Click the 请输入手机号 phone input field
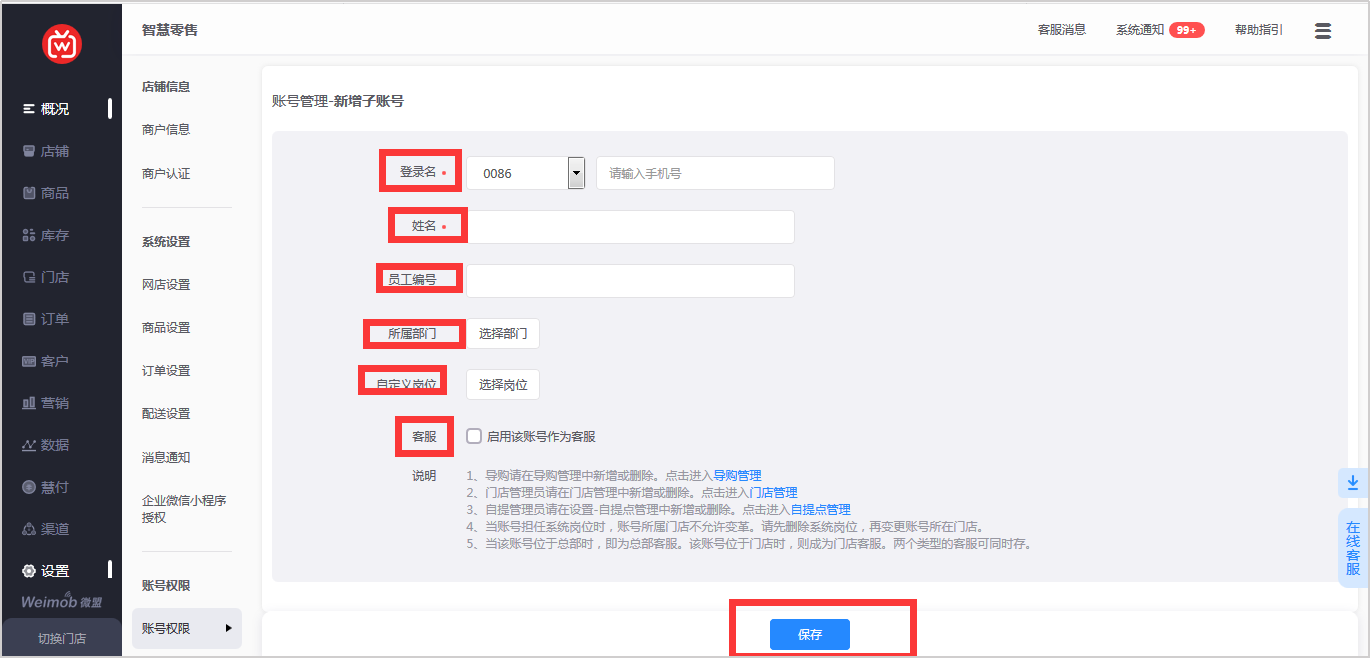 pyautogui.click(x=715, y=173)
